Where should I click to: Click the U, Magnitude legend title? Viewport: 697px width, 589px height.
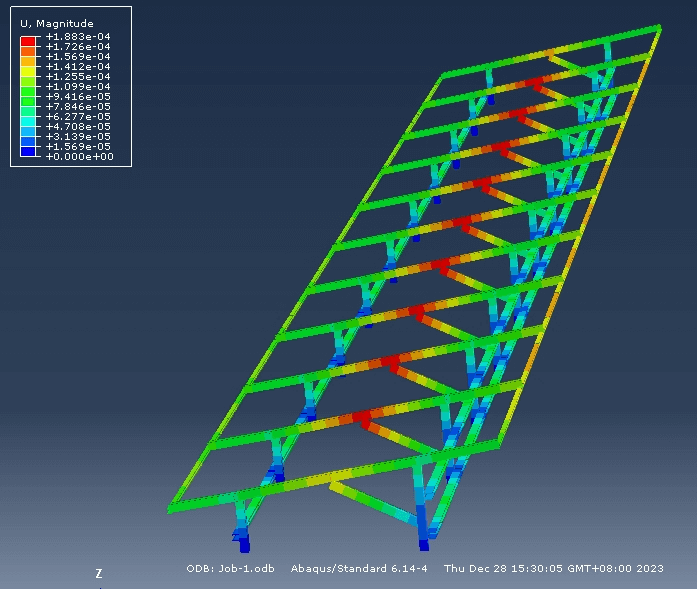tap(57, 23)
